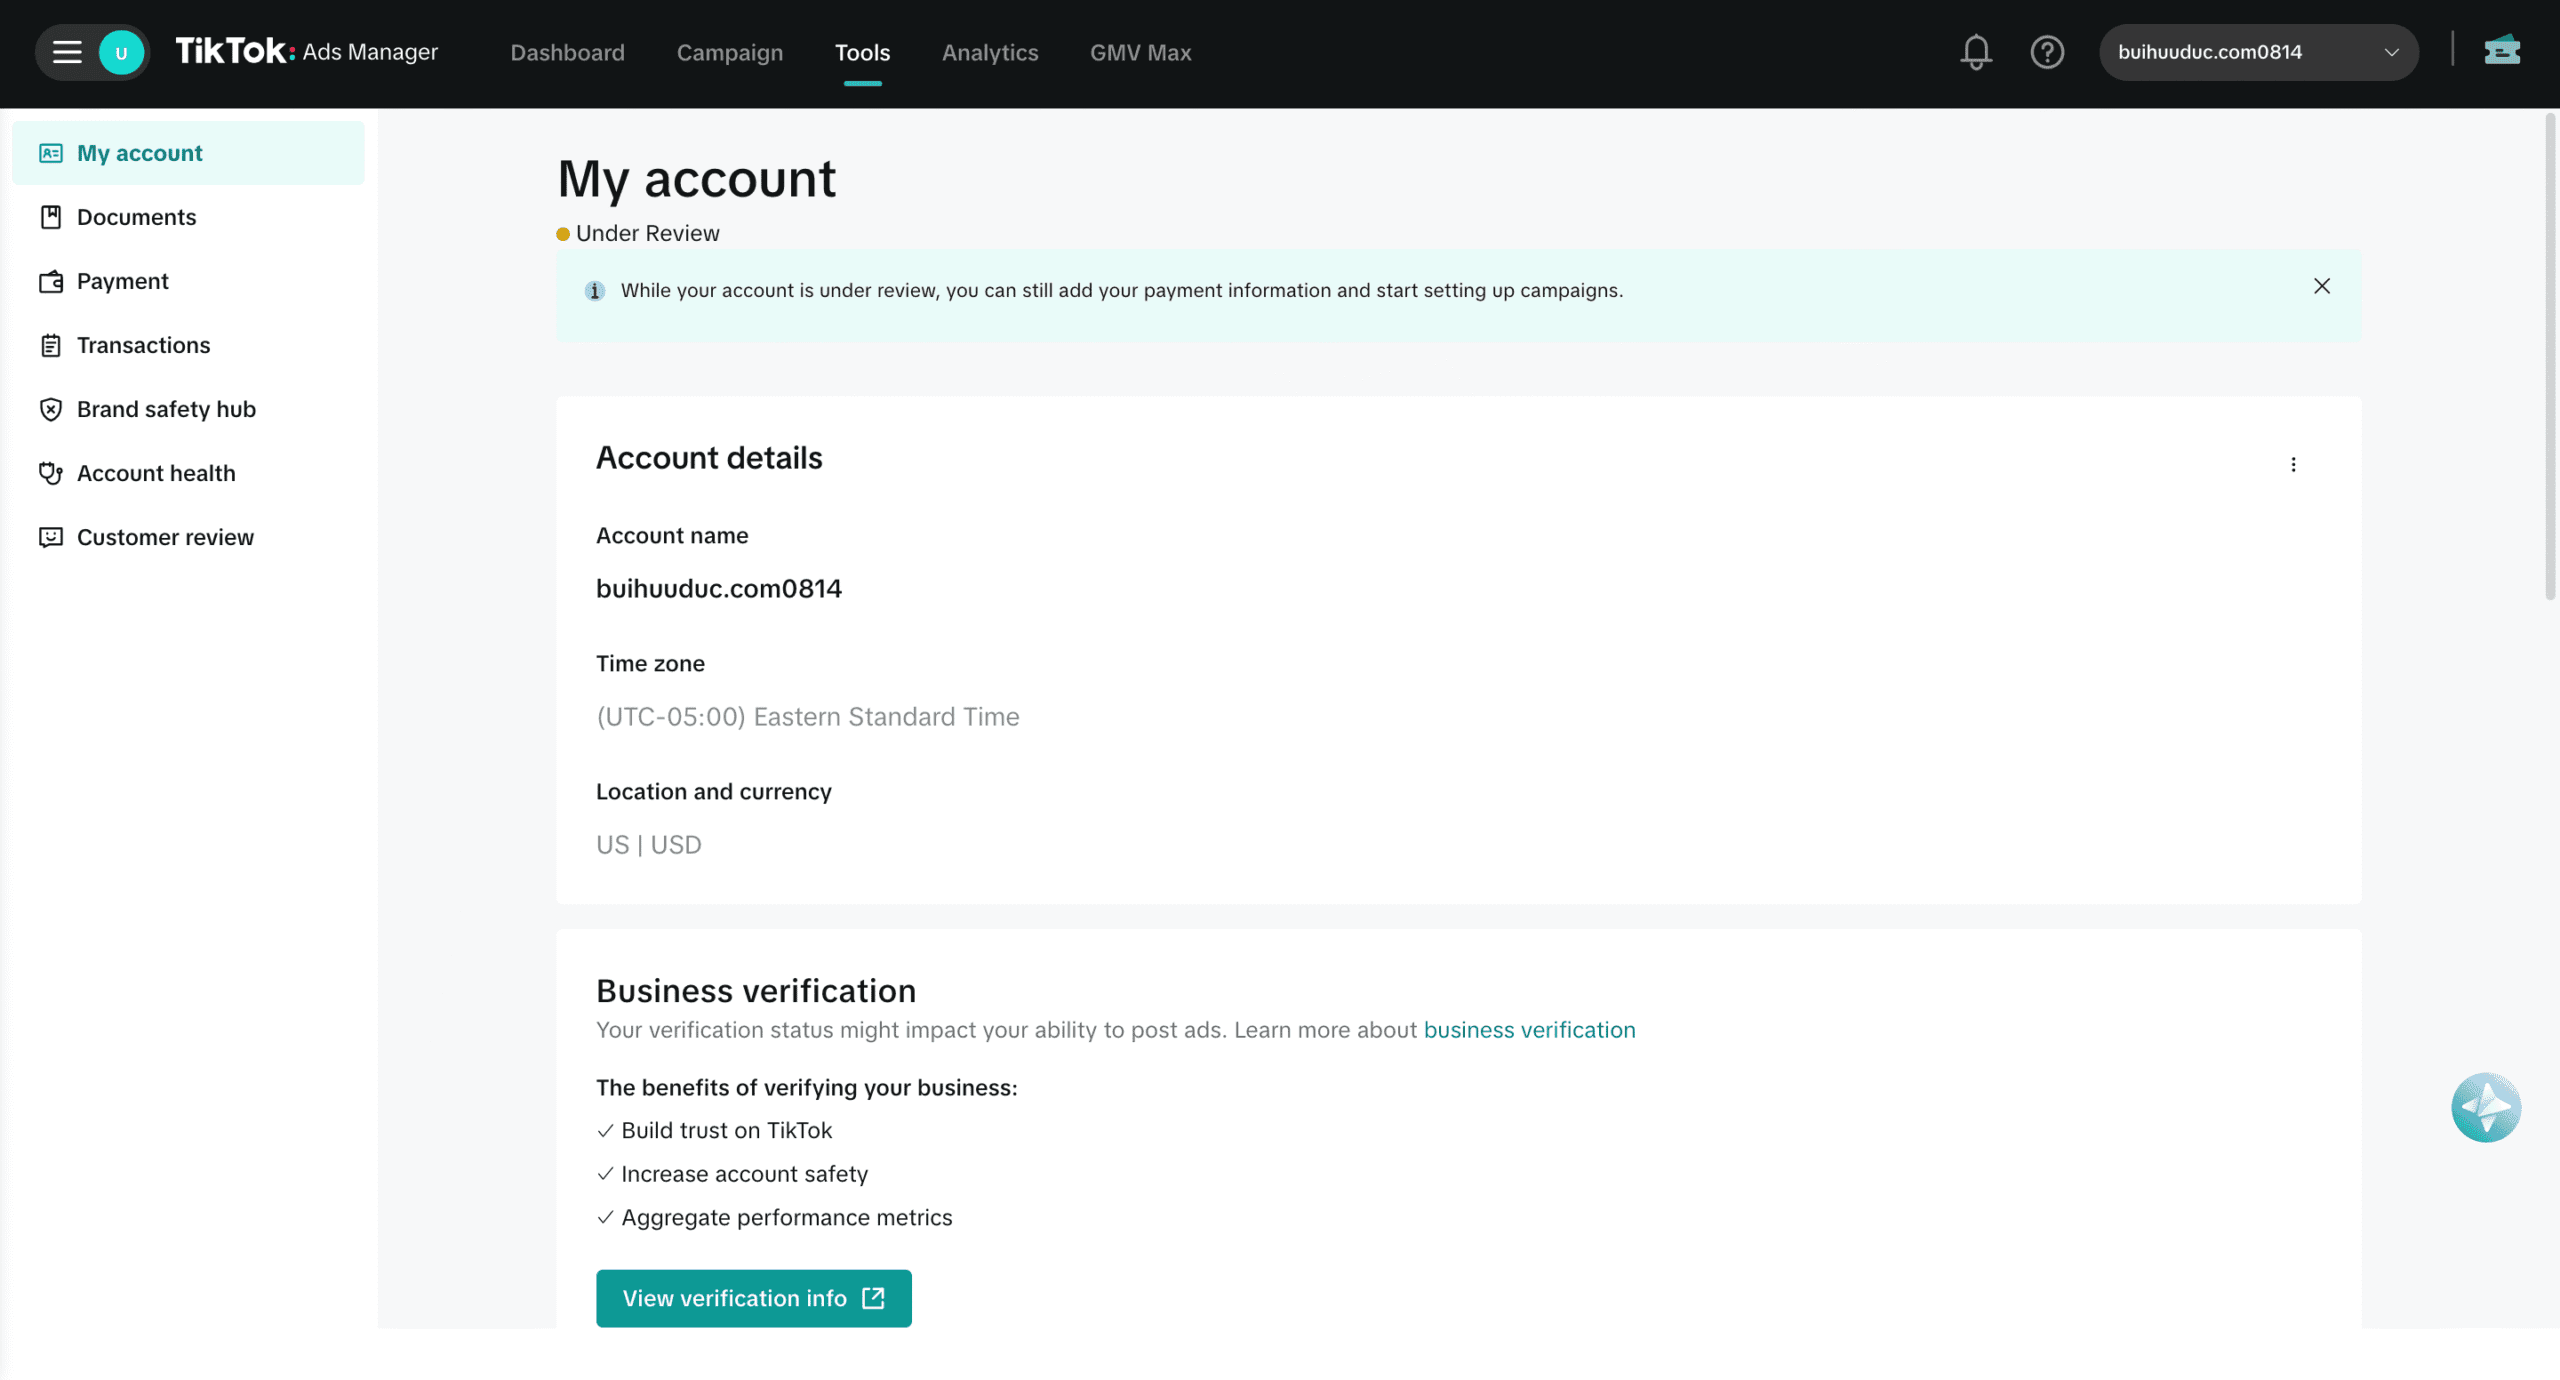2560x1380 pixels.
Task: Open the Analytics tab
Action: (989, 52)
